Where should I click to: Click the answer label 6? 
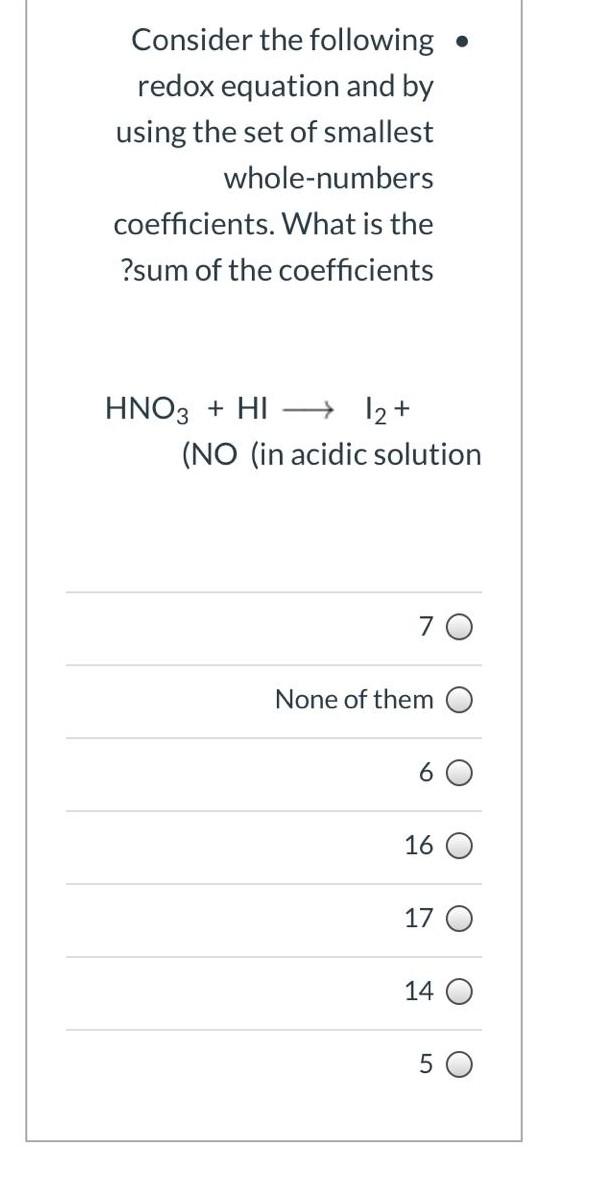tap(426, 772)
